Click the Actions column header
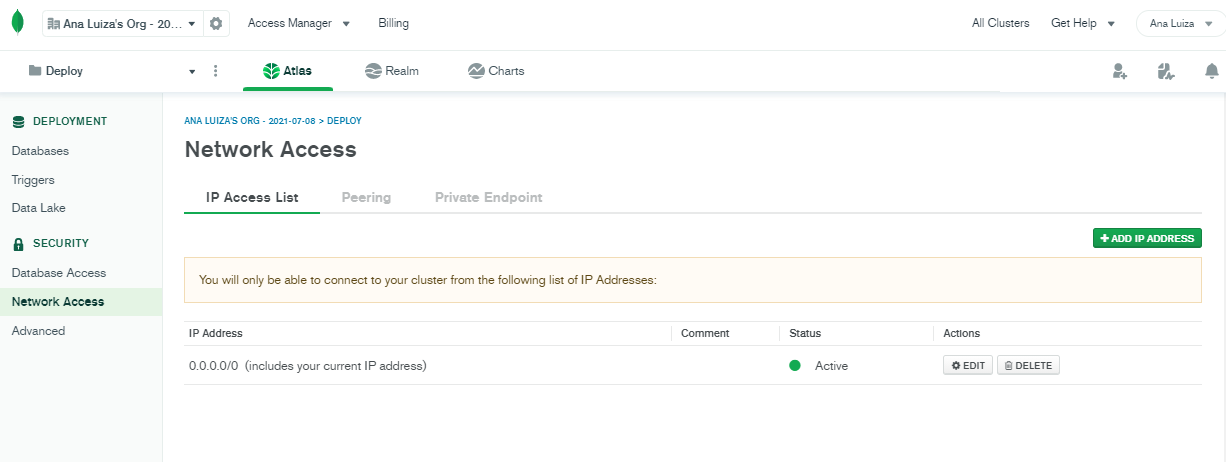The height and width of the screenshot is (462, 1226). coord(962,333)
